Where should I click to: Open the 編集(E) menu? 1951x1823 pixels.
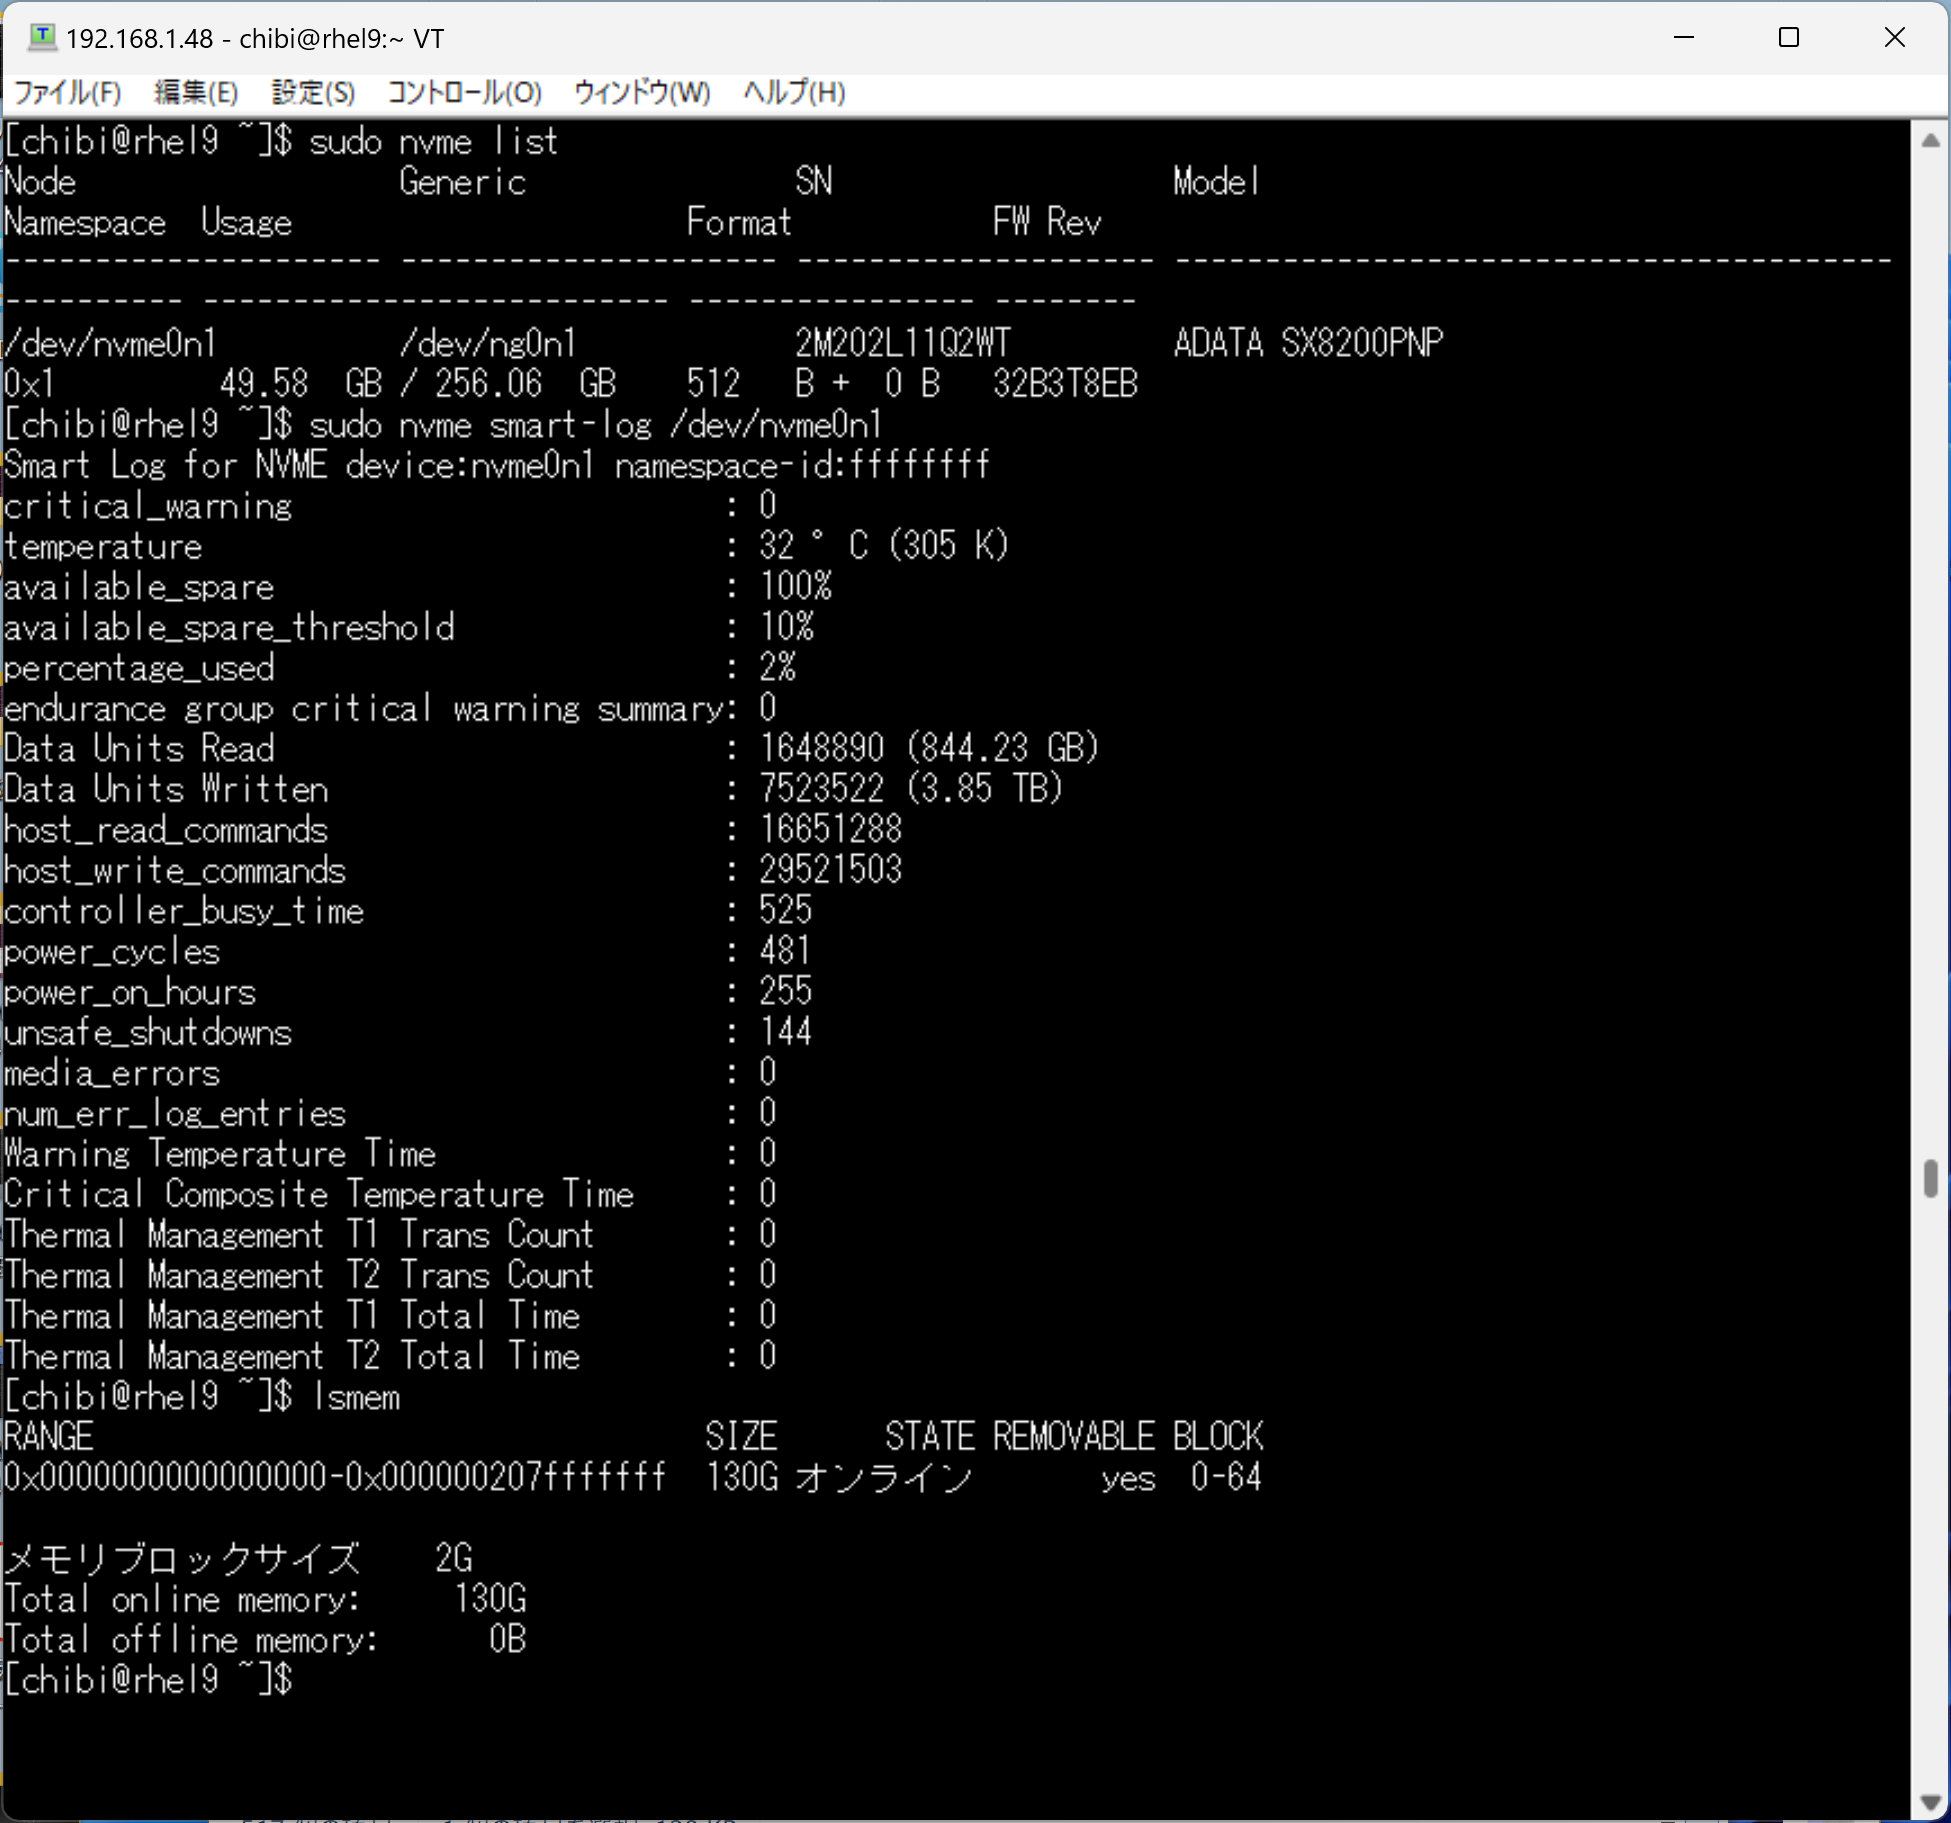pos(196,93)
